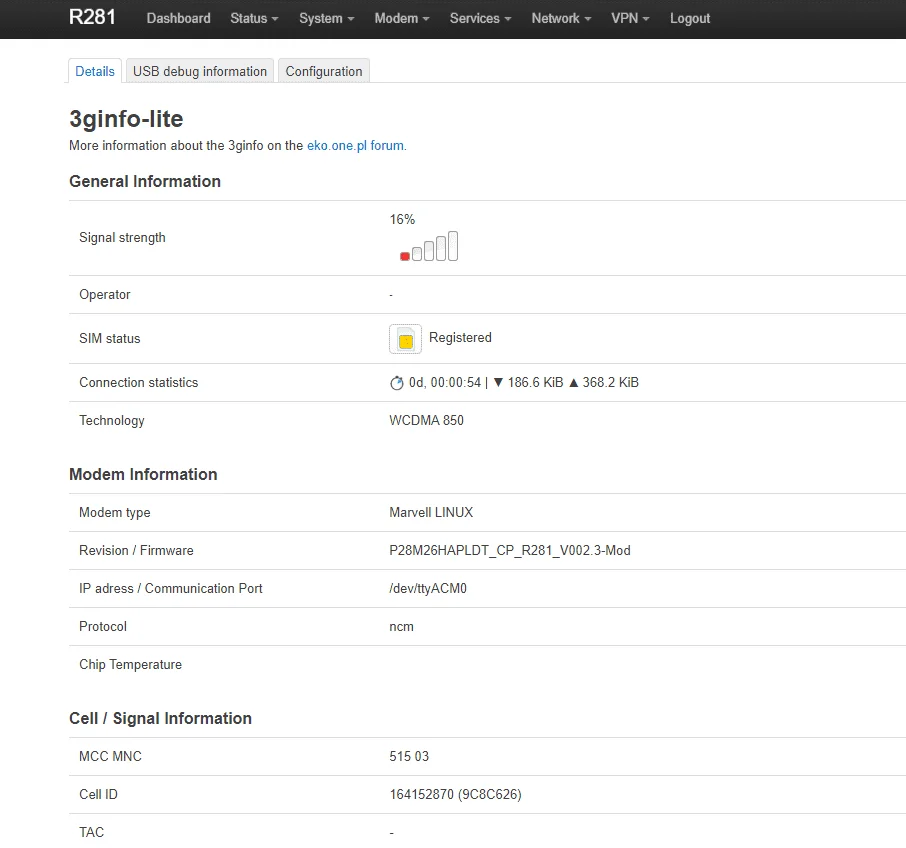Click the Cell ID label
This screenshot has width=906, height=848.
point(98,795)
